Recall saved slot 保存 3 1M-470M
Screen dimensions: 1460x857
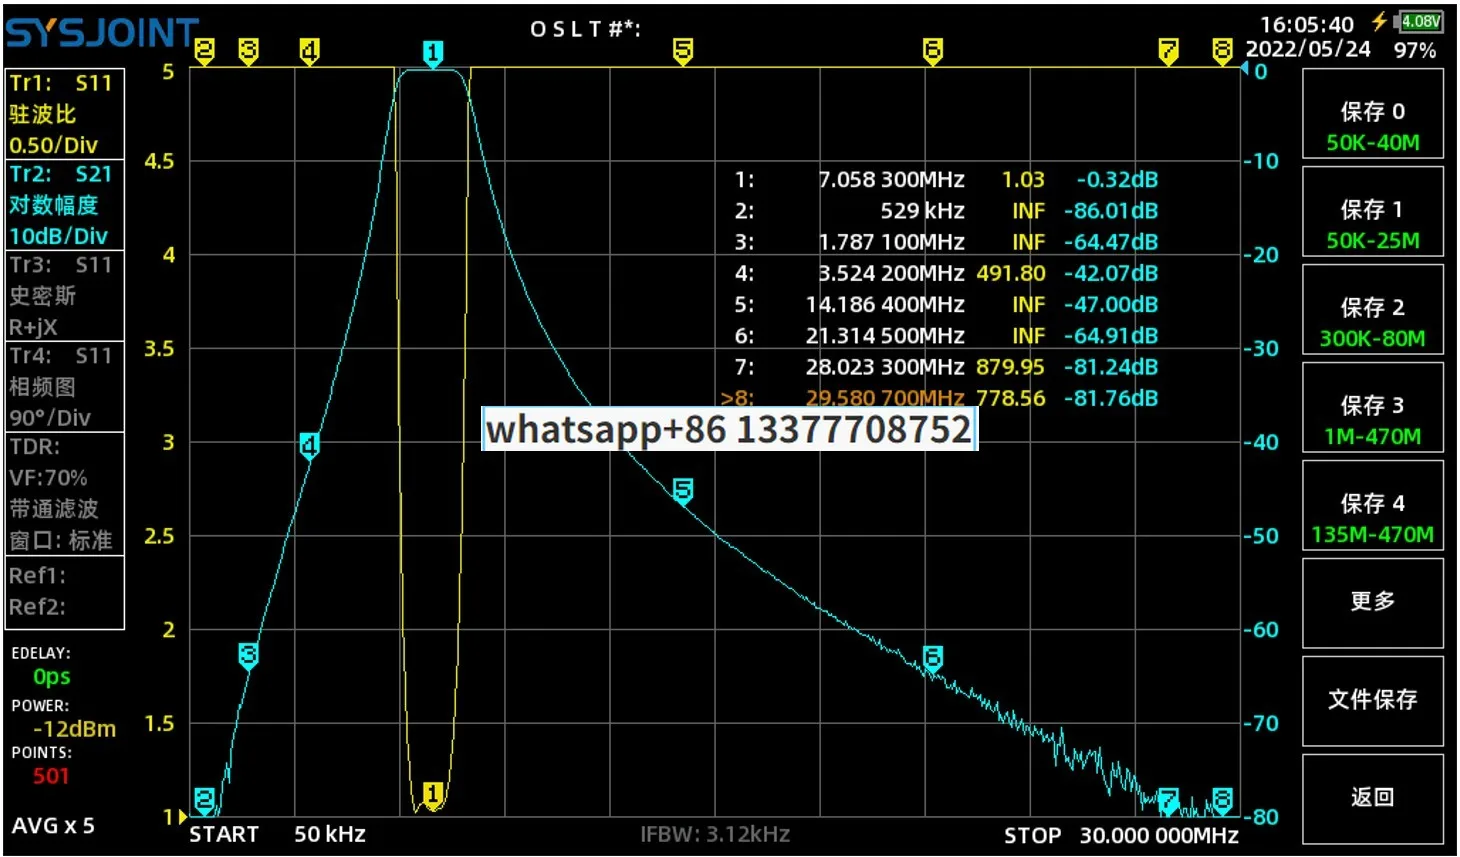[x=1373, y=407]
